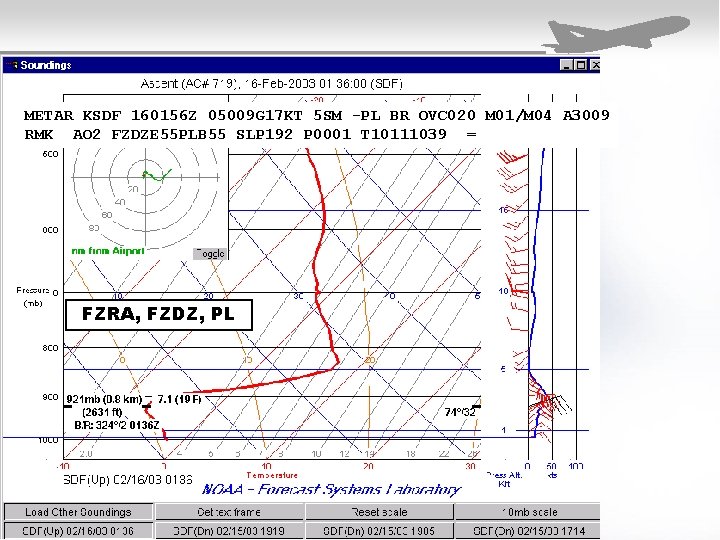Image resolution: width=720 pixels, height=540 pixels.
Task: Click the 921mb (0.8 km) readout text
Action: tap(104, 399)
